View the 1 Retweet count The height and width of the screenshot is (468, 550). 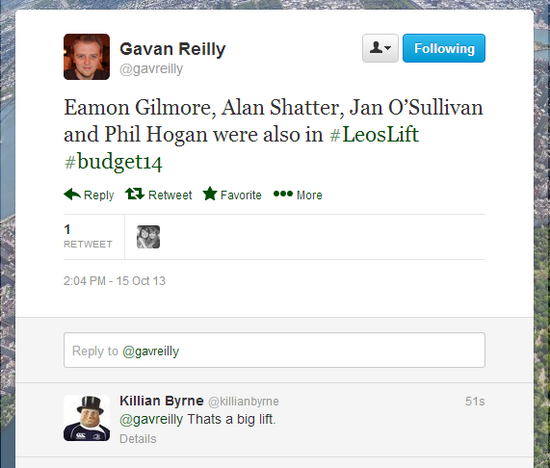88,236
